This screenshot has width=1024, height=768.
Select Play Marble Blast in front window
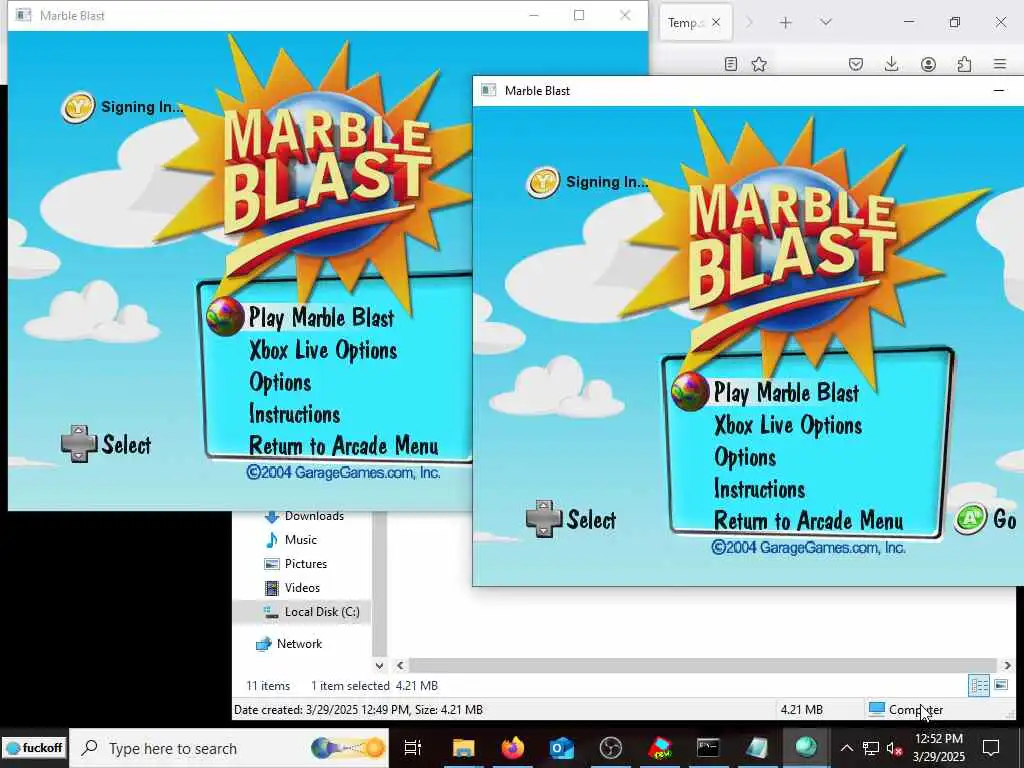point(786,392)
